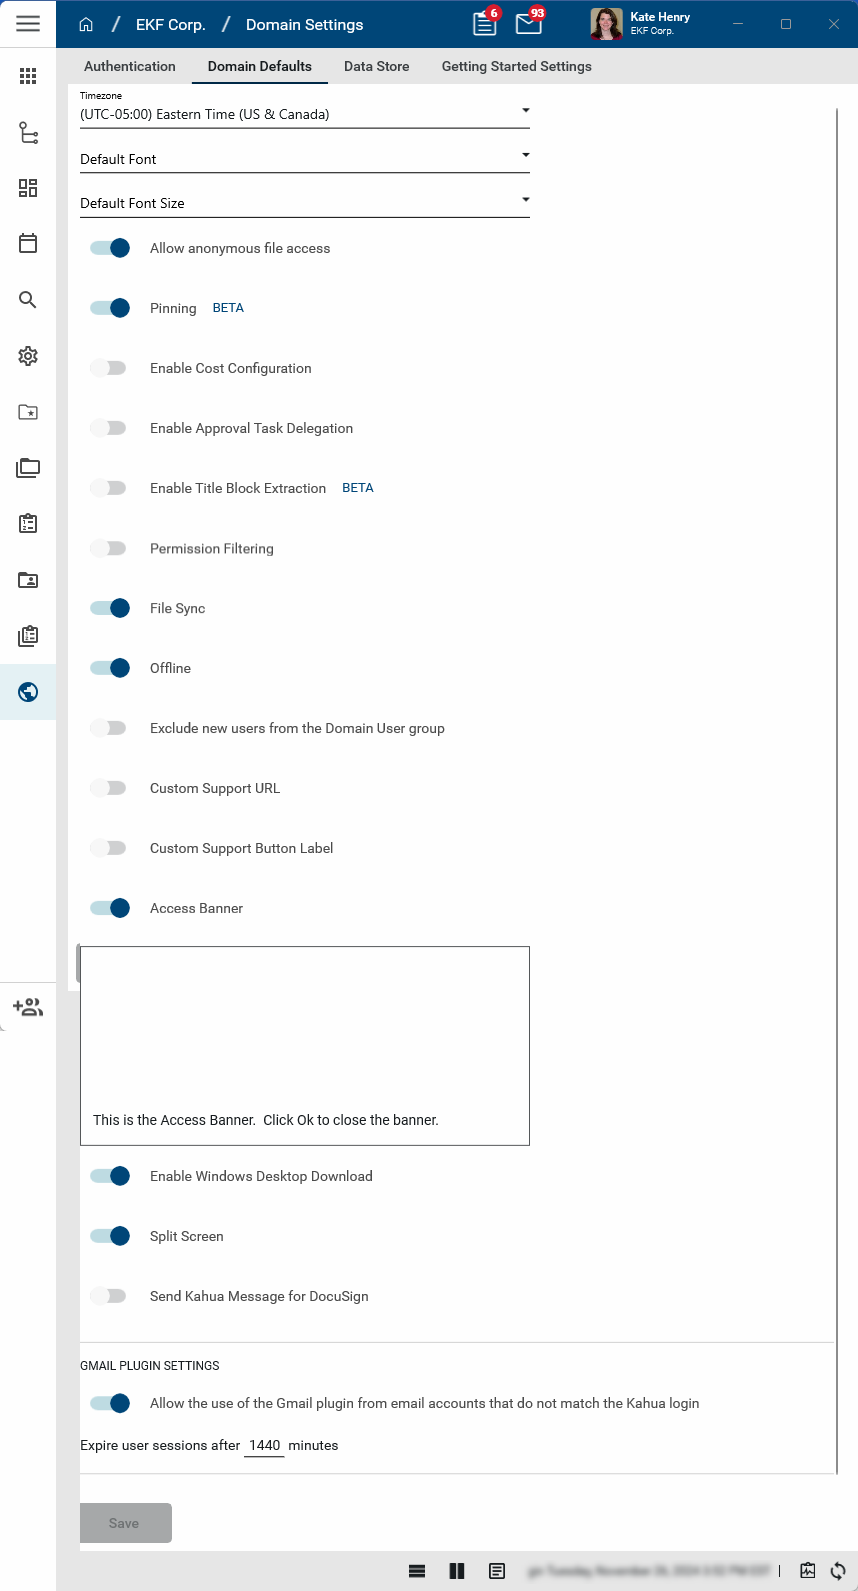This screenshot has width=858, height=1591.
Task: Click the Save button
Action: pos(125,1523)
